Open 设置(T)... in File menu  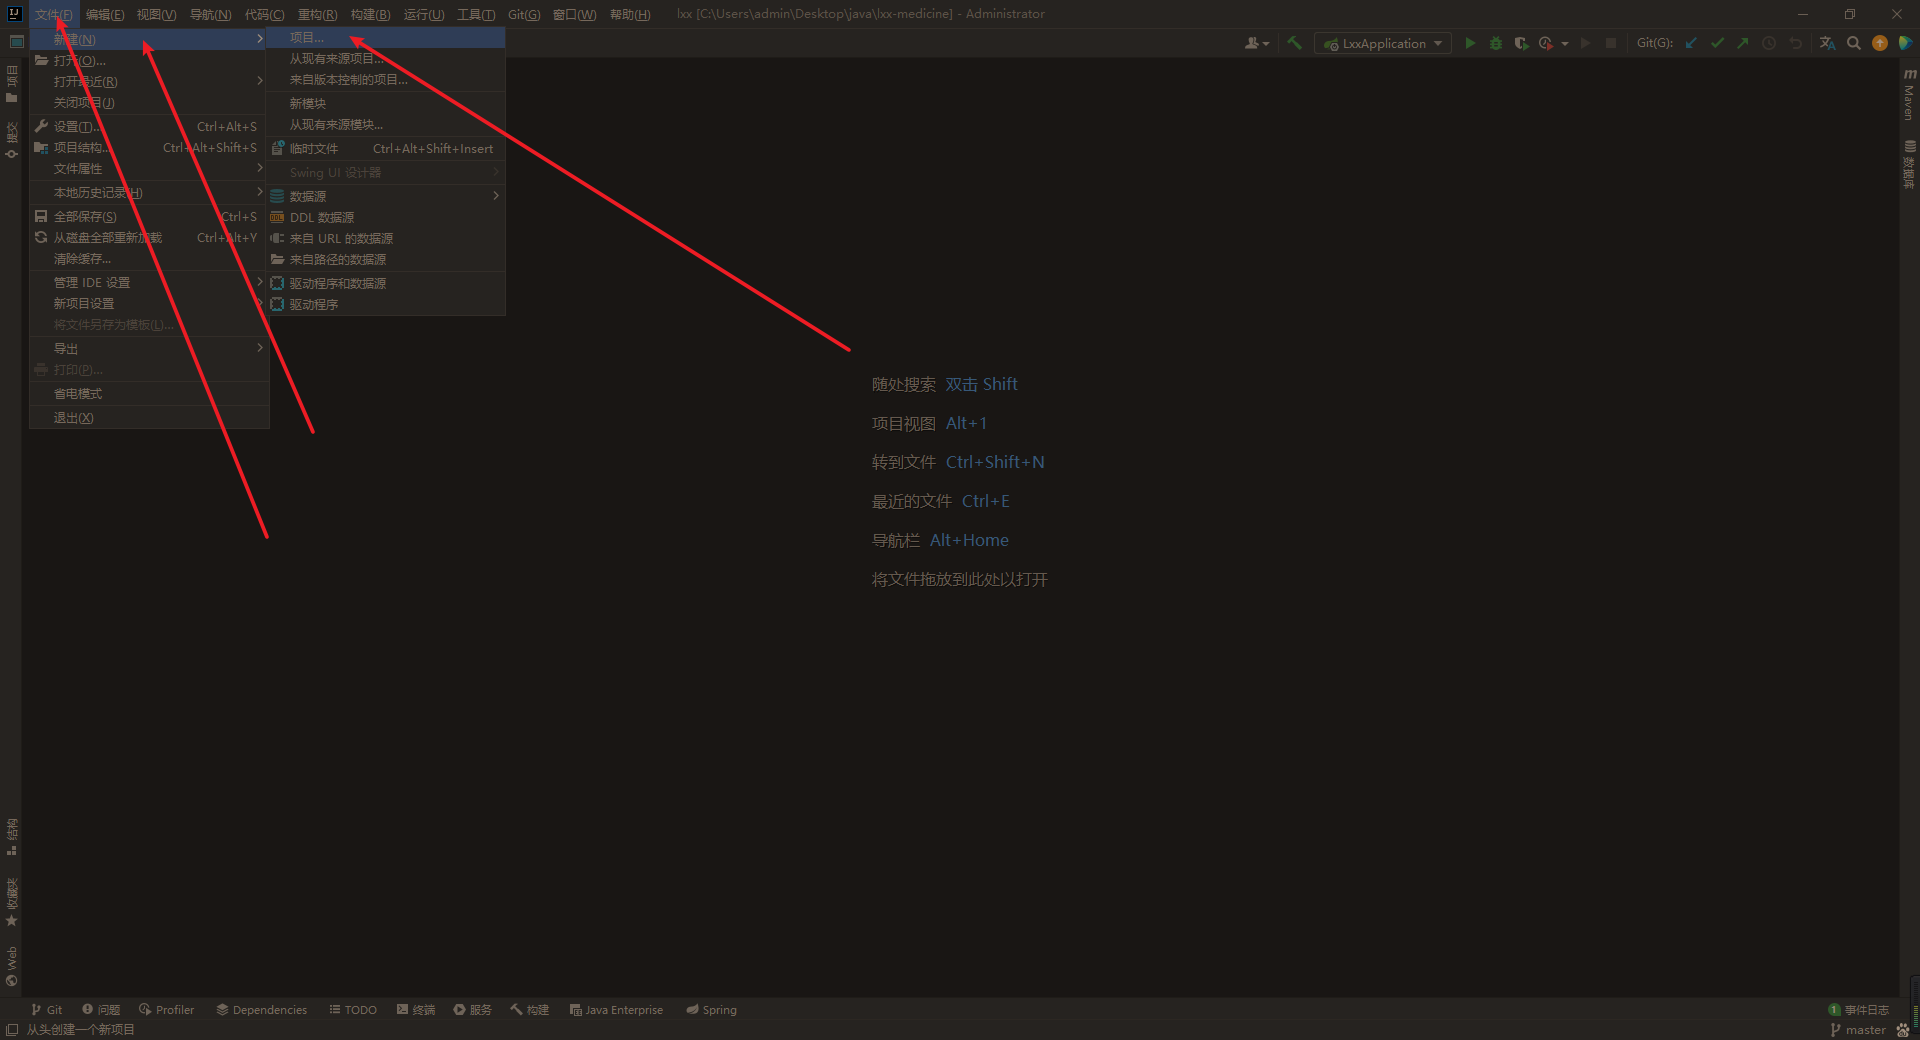pyautogui.click(x=149, y=127)
